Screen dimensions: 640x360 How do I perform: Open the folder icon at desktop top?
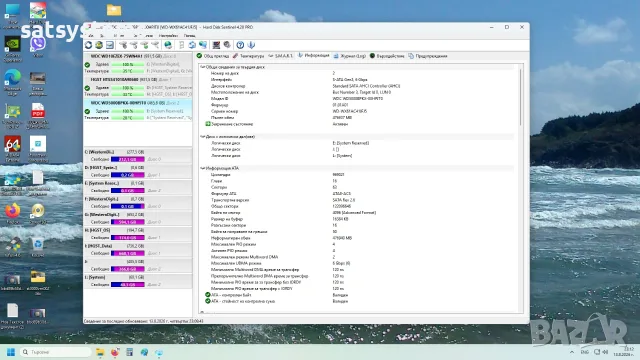(114, 10)
